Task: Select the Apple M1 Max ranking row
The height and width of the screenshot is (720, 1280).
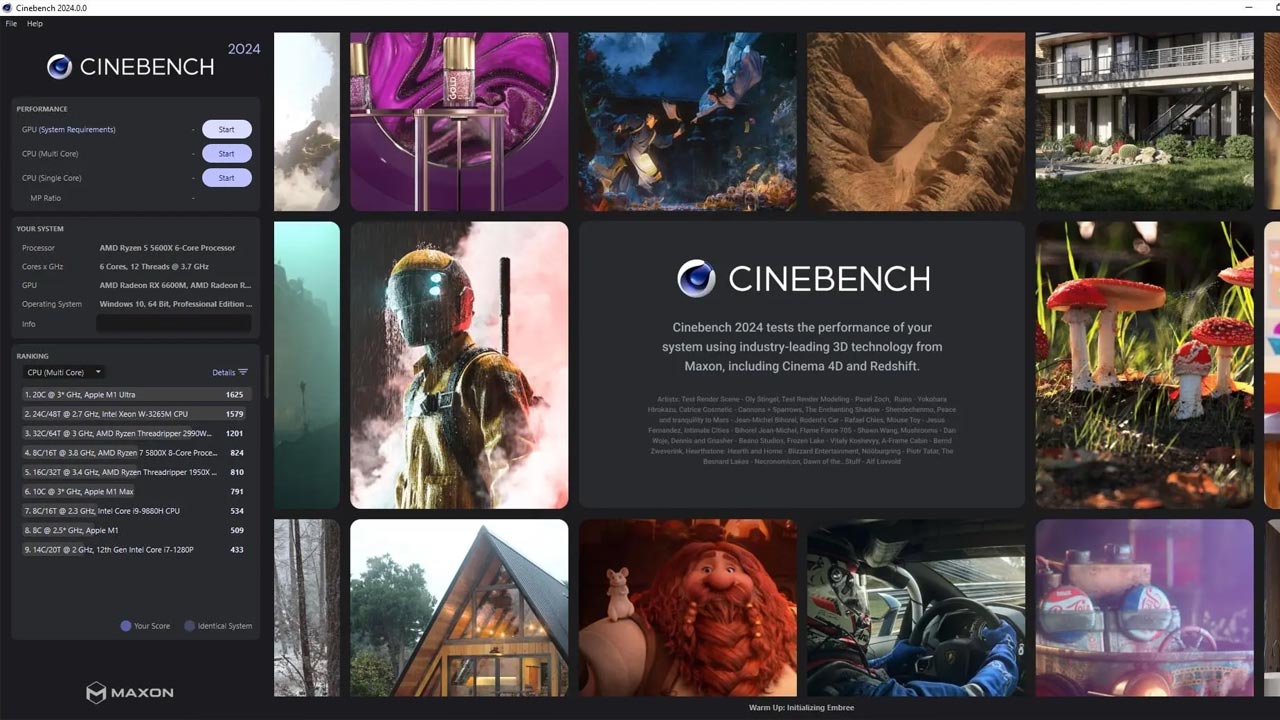Action: click(x=135, y=492)
